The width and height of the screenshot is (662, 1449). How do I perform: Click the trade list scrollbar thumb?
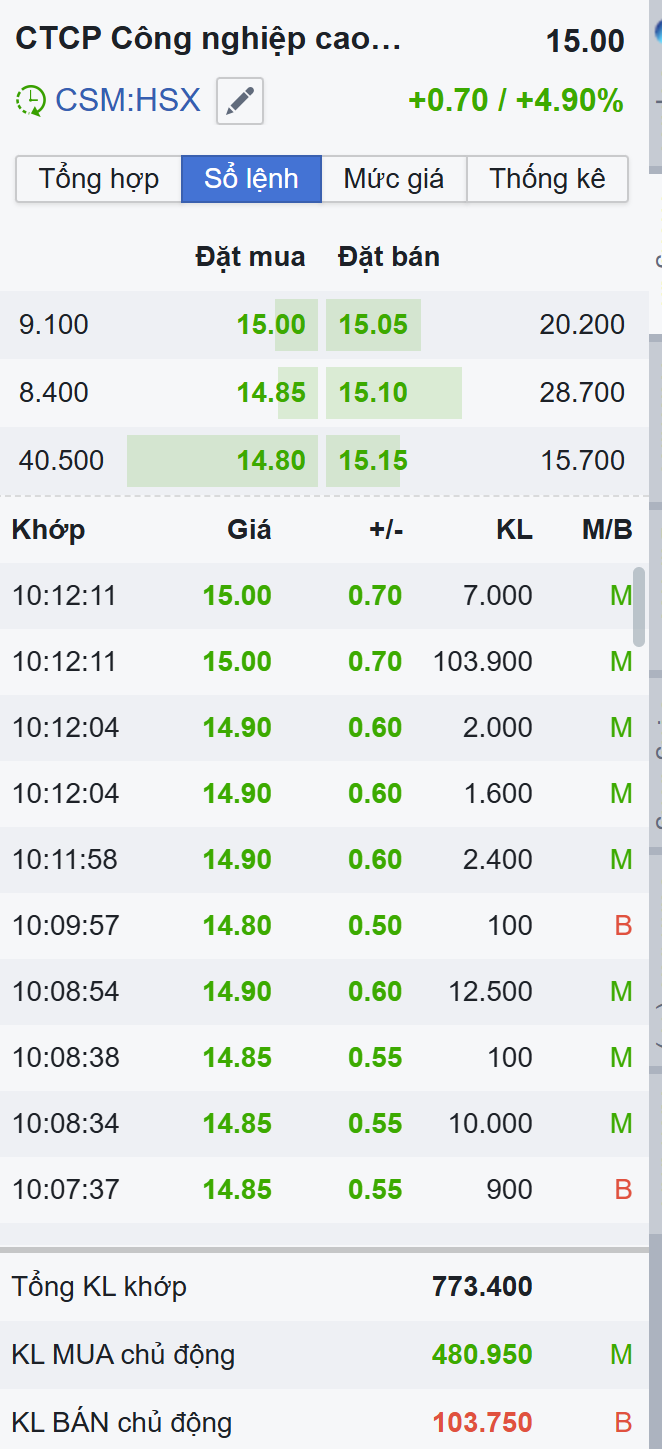tap(639, 607)
